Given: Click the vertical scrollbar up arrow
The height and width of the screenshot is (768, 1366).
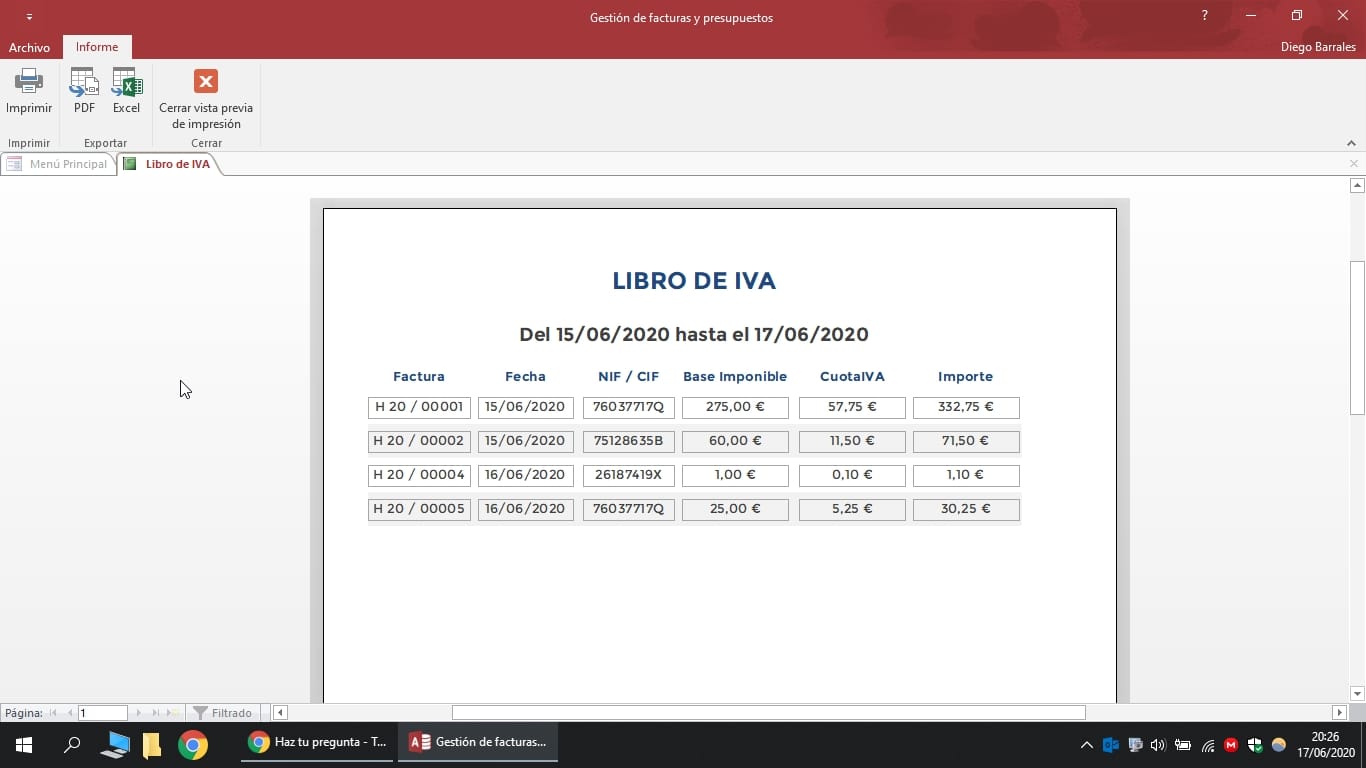Looking at the screenshot, I should tap(1357, 185).
